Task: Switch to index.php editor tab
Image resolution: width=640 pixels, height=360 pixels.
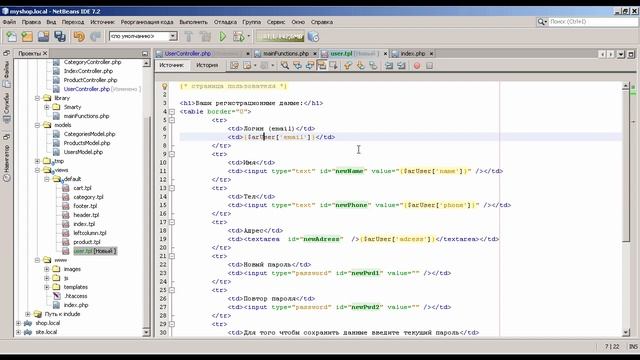Action: (x=413, y=53)
